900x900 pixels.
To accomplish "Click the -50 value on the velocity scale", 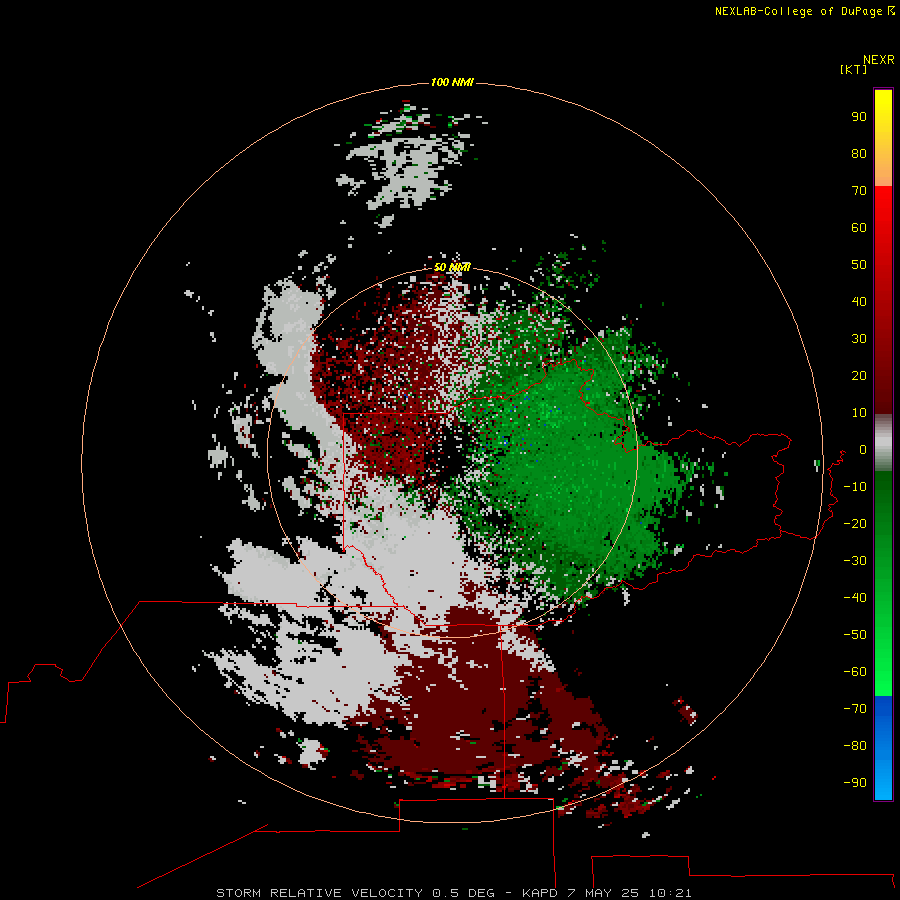I will [x=855, y=635].
